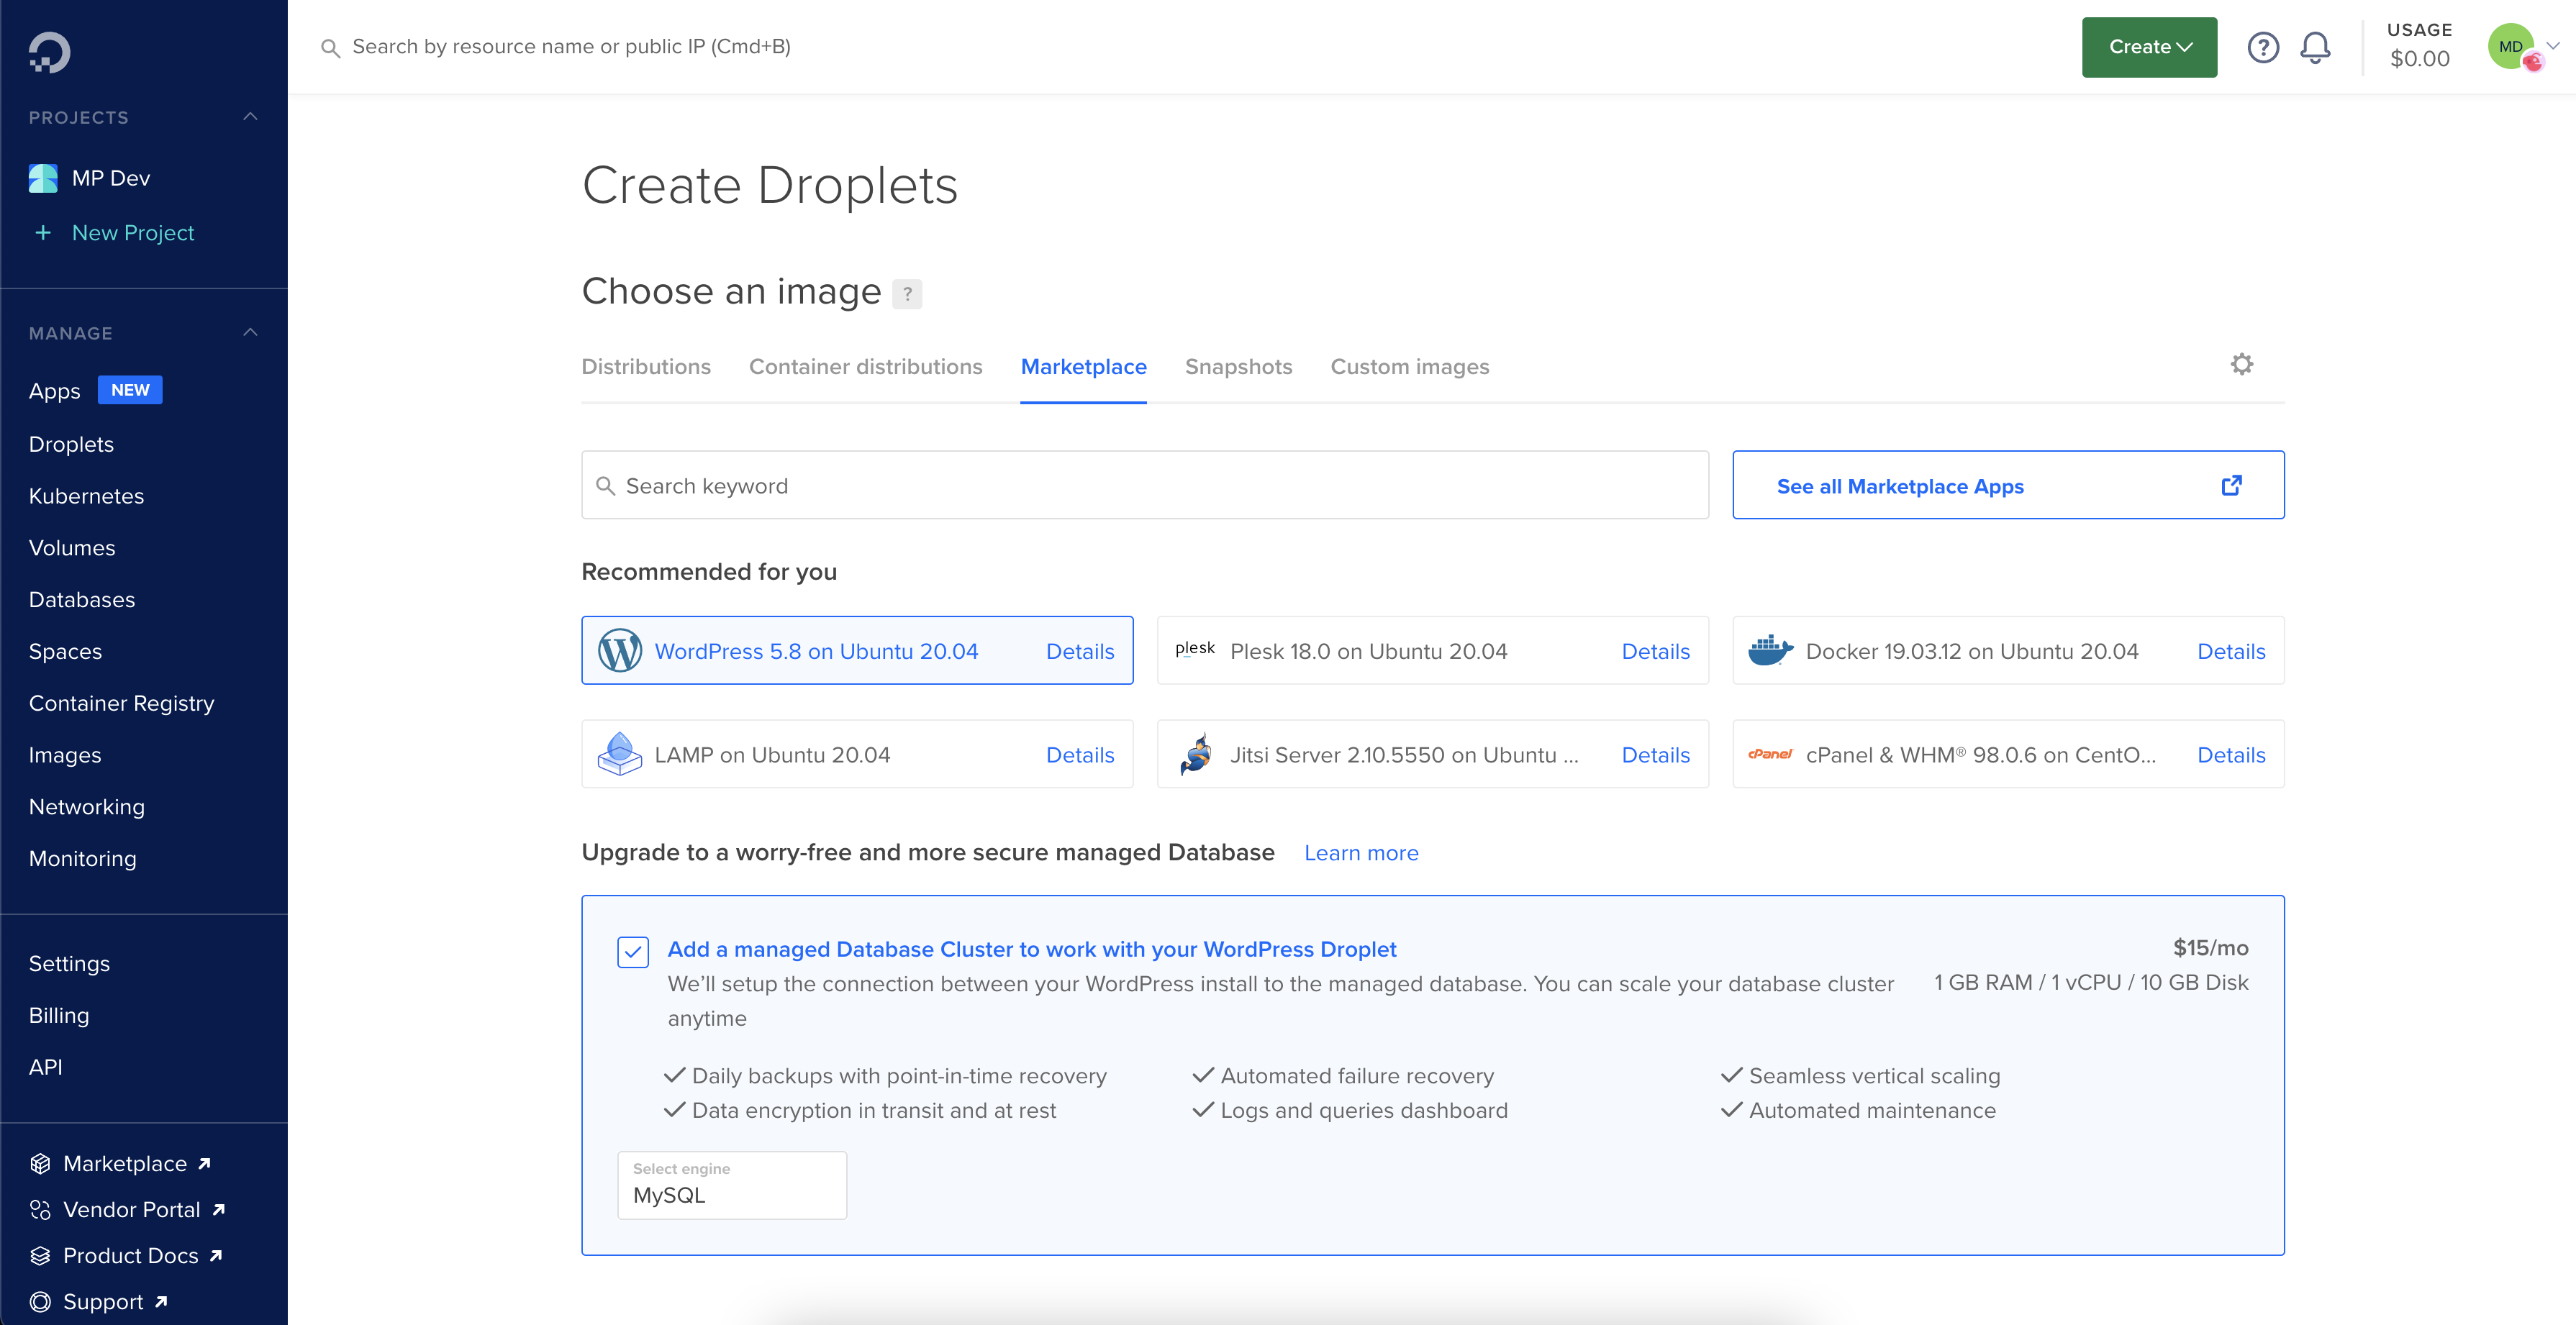The image size is (2576, 1325).
Task: Switch to the Container distributions tab
Action: click(866, 367)
